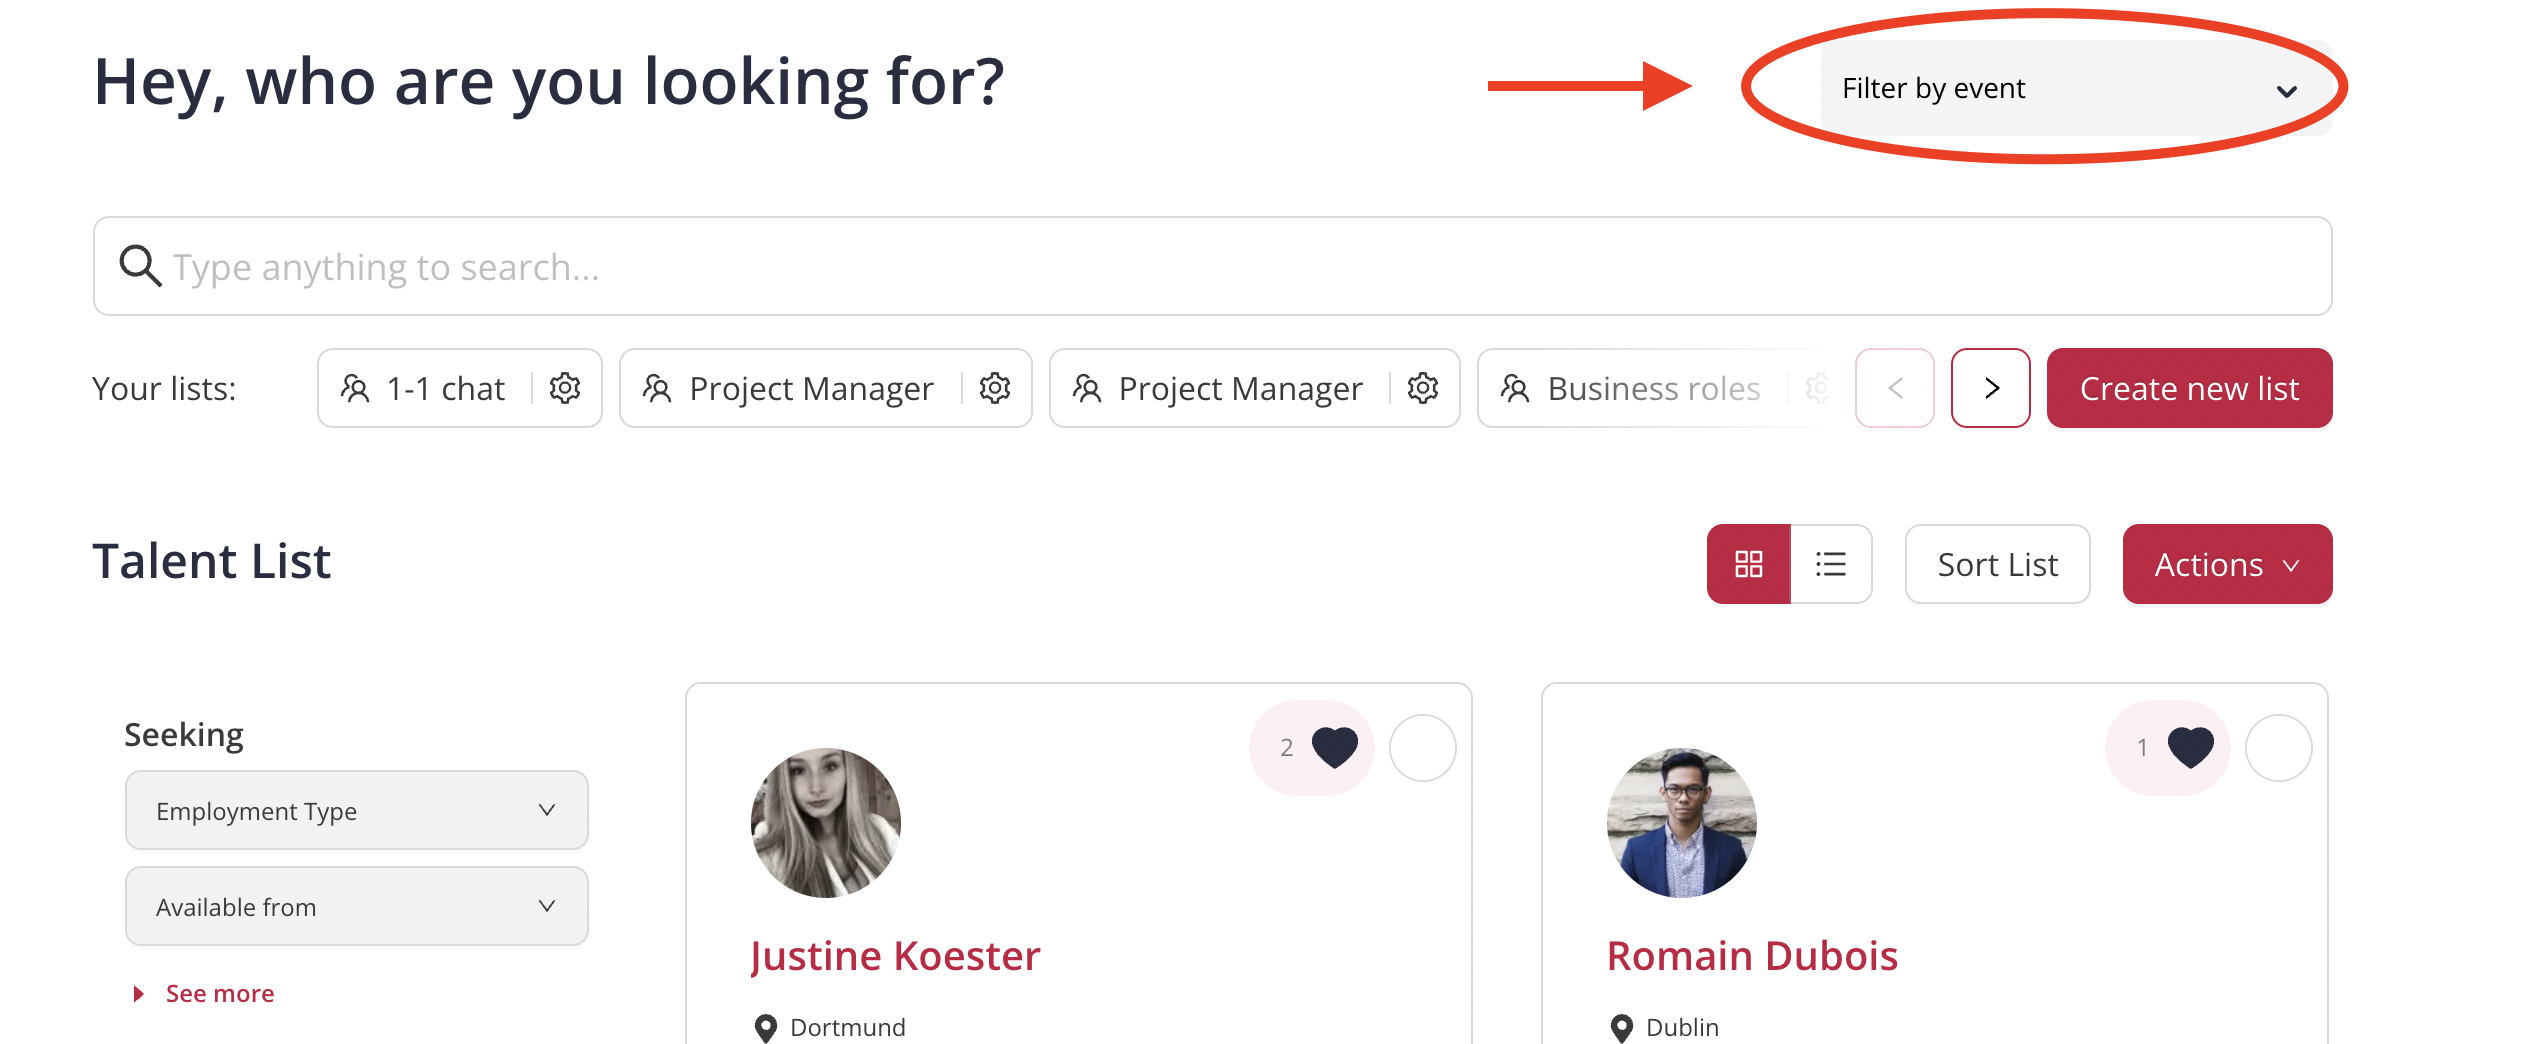The width and height of the screenshot is (2526, 1044).
Task: Click Create new list button
Action: (2190, 388)
